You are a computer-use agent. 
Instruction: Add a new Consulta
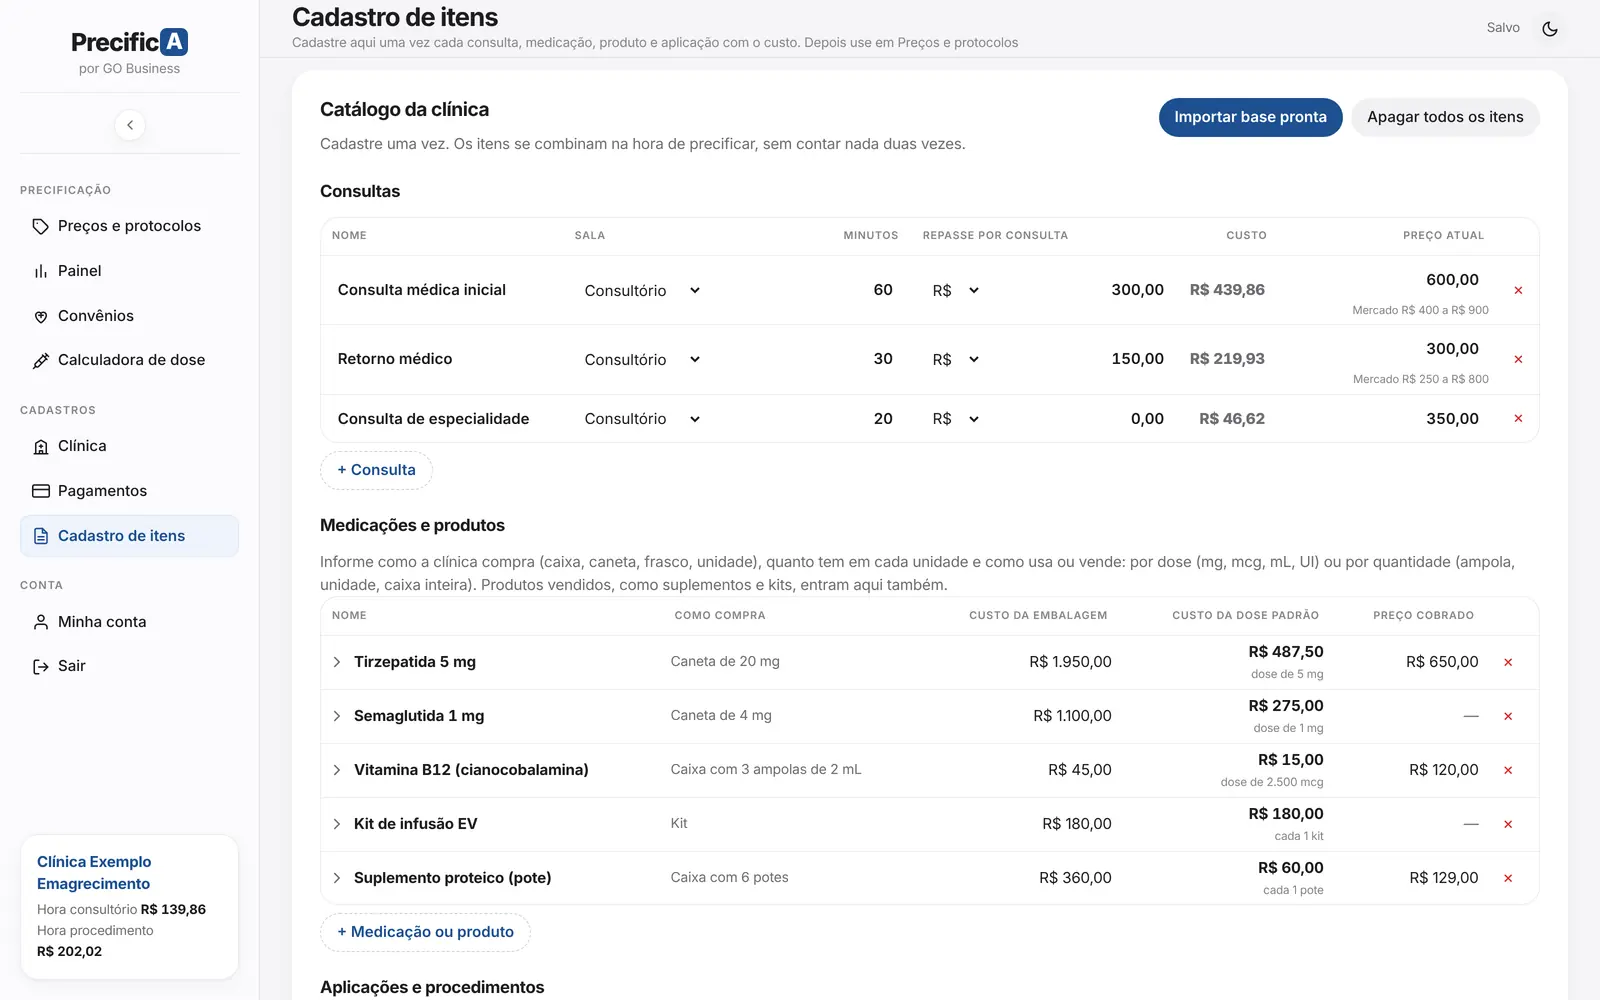[x=376, y=470]
